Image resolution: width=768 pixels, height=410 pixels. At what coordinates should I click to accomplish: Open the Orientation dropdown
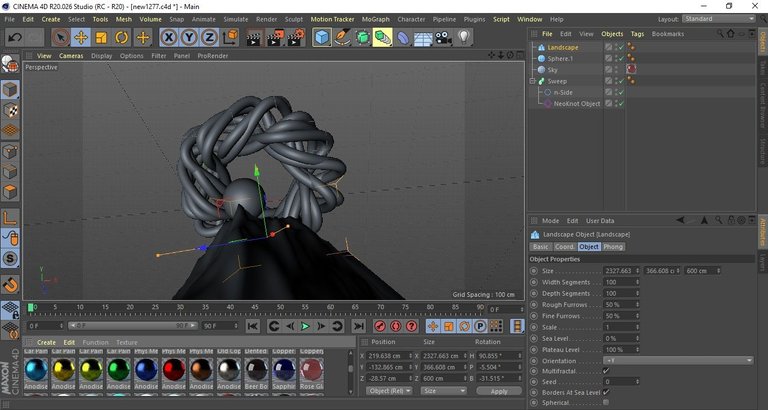click(678, 361)
